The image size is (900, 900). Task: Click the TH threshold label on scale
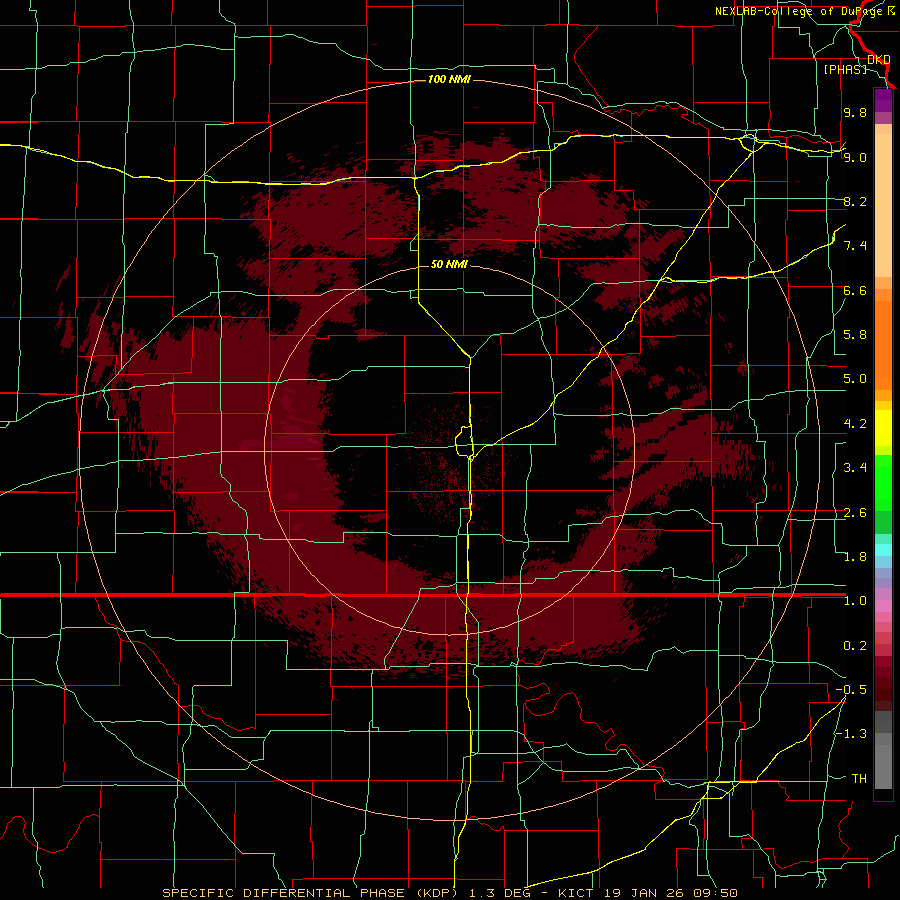click(x=859, y=779)
